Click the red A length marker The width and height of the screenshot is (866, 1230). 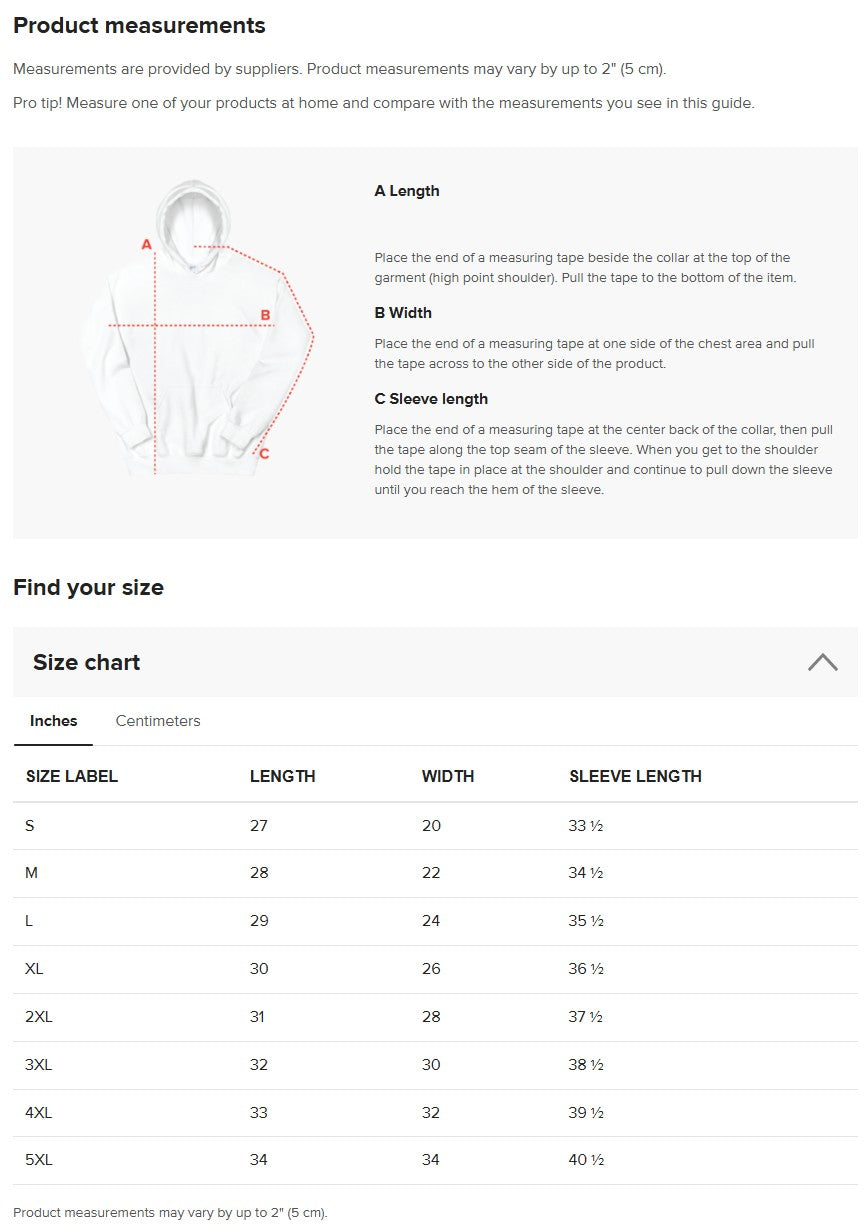[146, 244]
